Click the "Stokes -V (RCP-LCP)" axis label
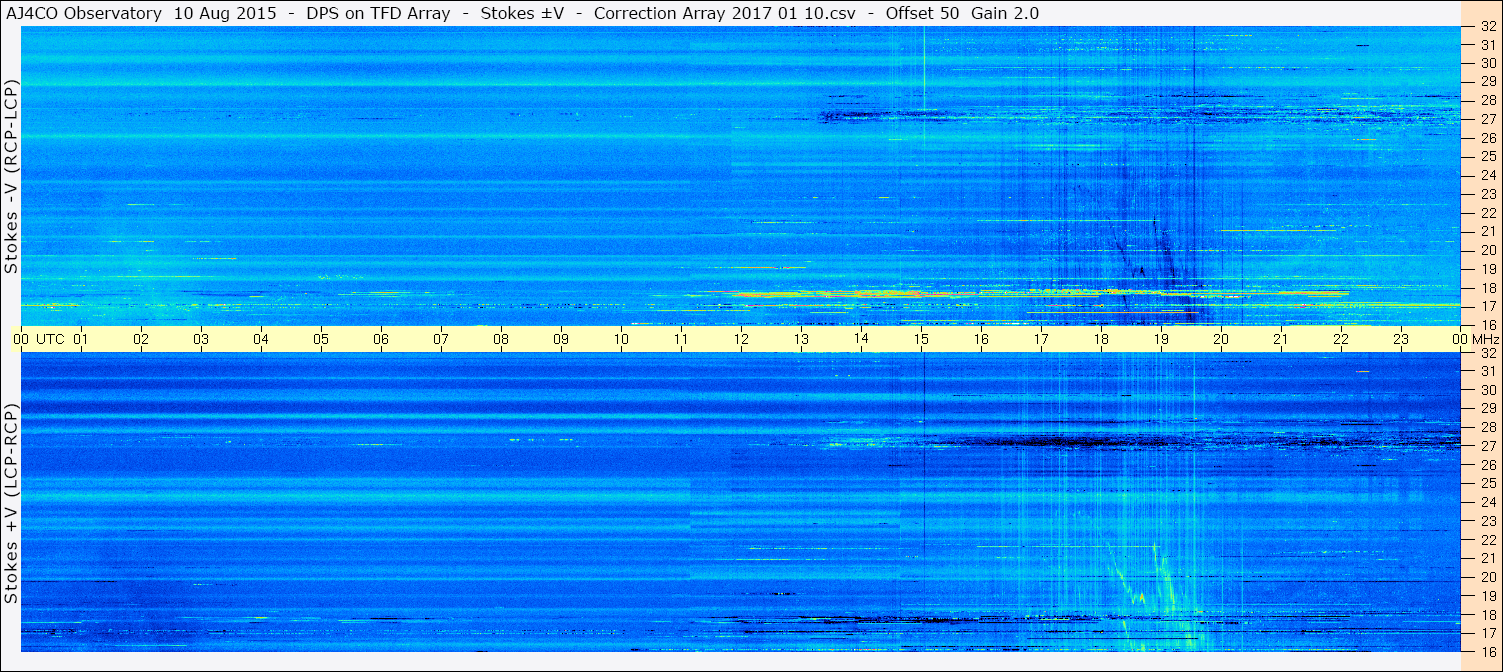The image size is (1503, 672). click(x=11, y=177)
